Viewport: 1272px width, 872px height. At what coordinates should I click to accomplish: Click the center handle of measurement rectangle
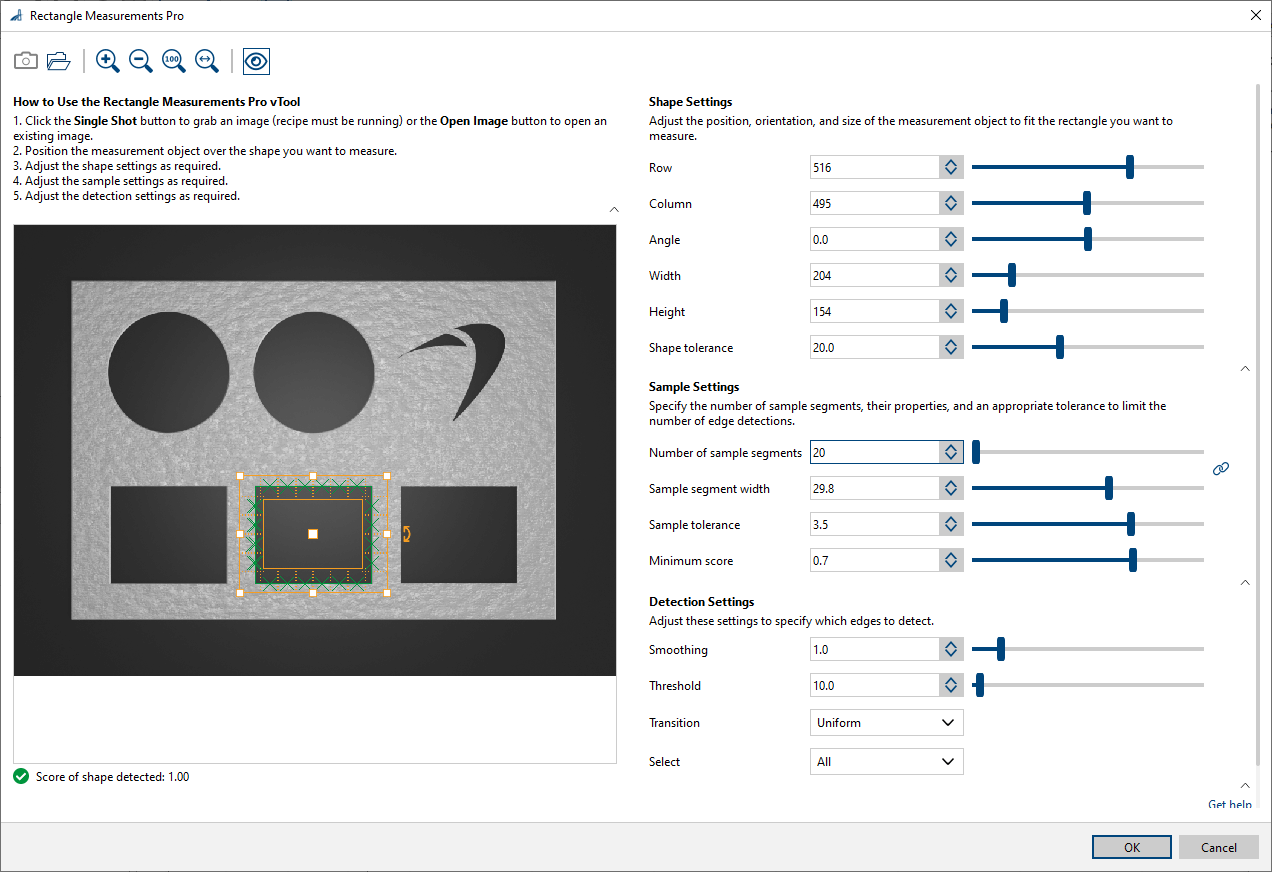tap(313, 534)
